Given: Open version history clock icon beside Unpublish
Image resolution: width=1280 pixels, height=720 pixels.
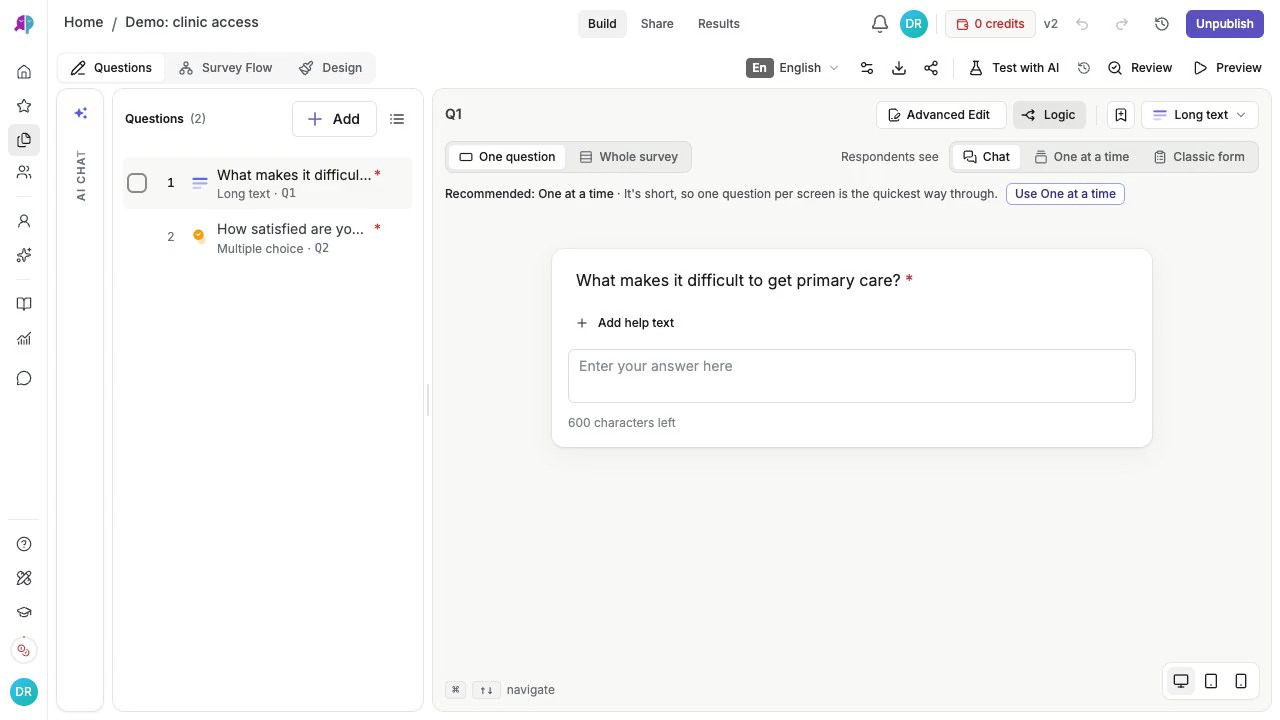Looking at the screenshot, I should click(x=1162, y=24).
